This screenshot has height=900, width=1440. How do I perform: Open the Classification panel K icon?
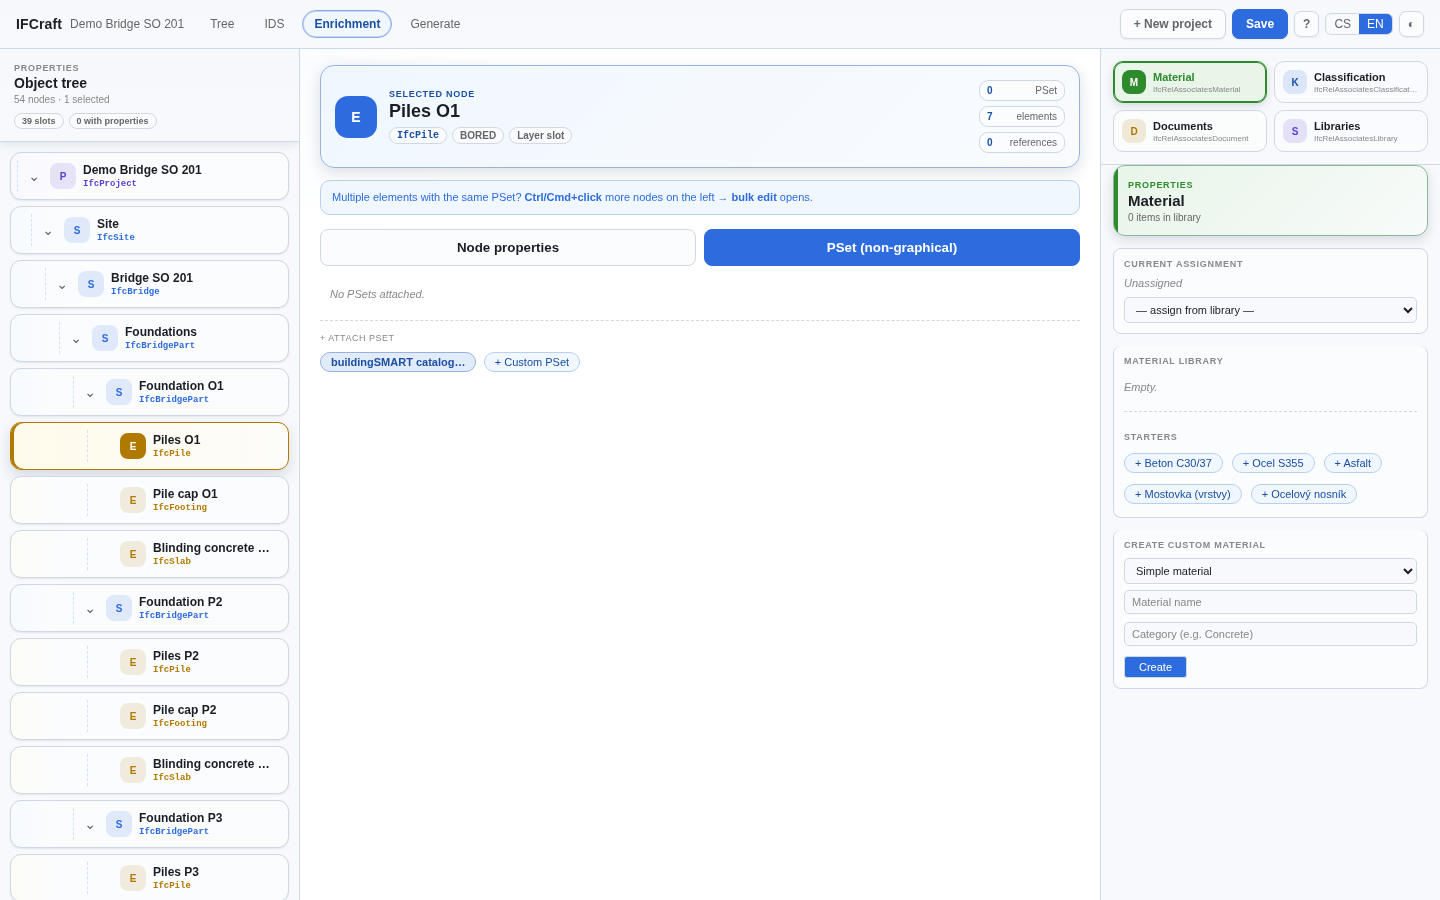[x=1295, y=82]
